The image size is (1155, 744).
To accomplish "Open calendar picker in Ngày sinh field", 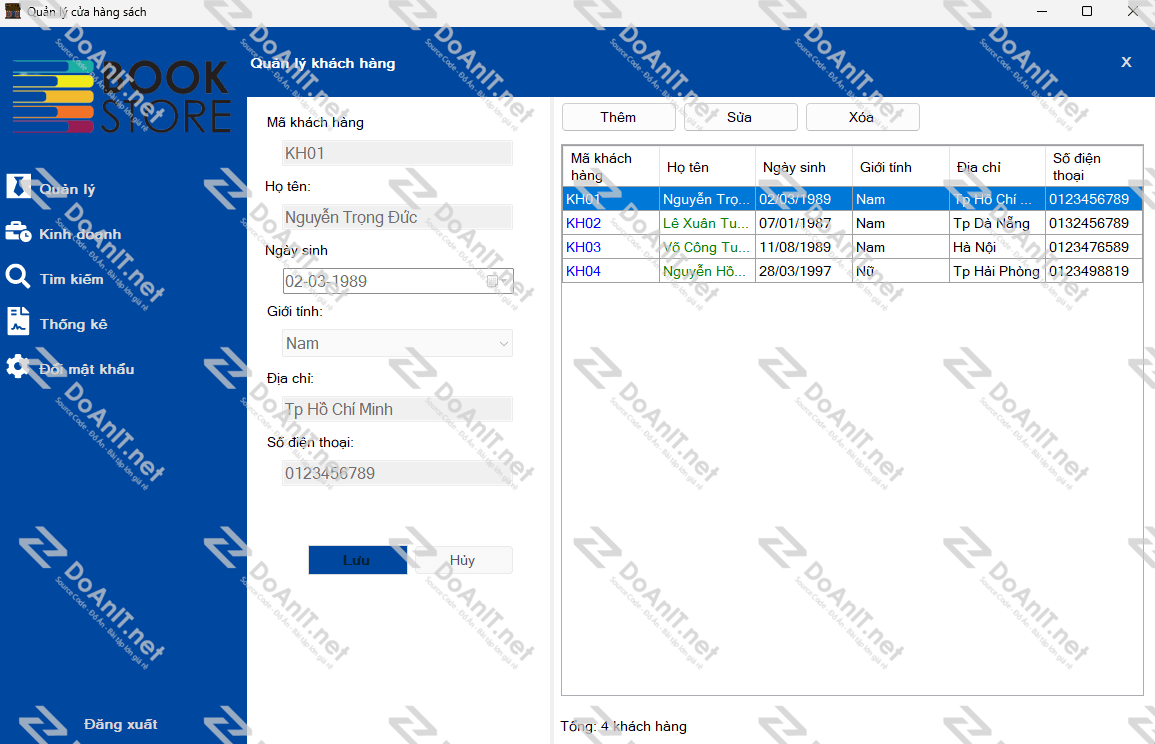I will click(x=497, y=281).
